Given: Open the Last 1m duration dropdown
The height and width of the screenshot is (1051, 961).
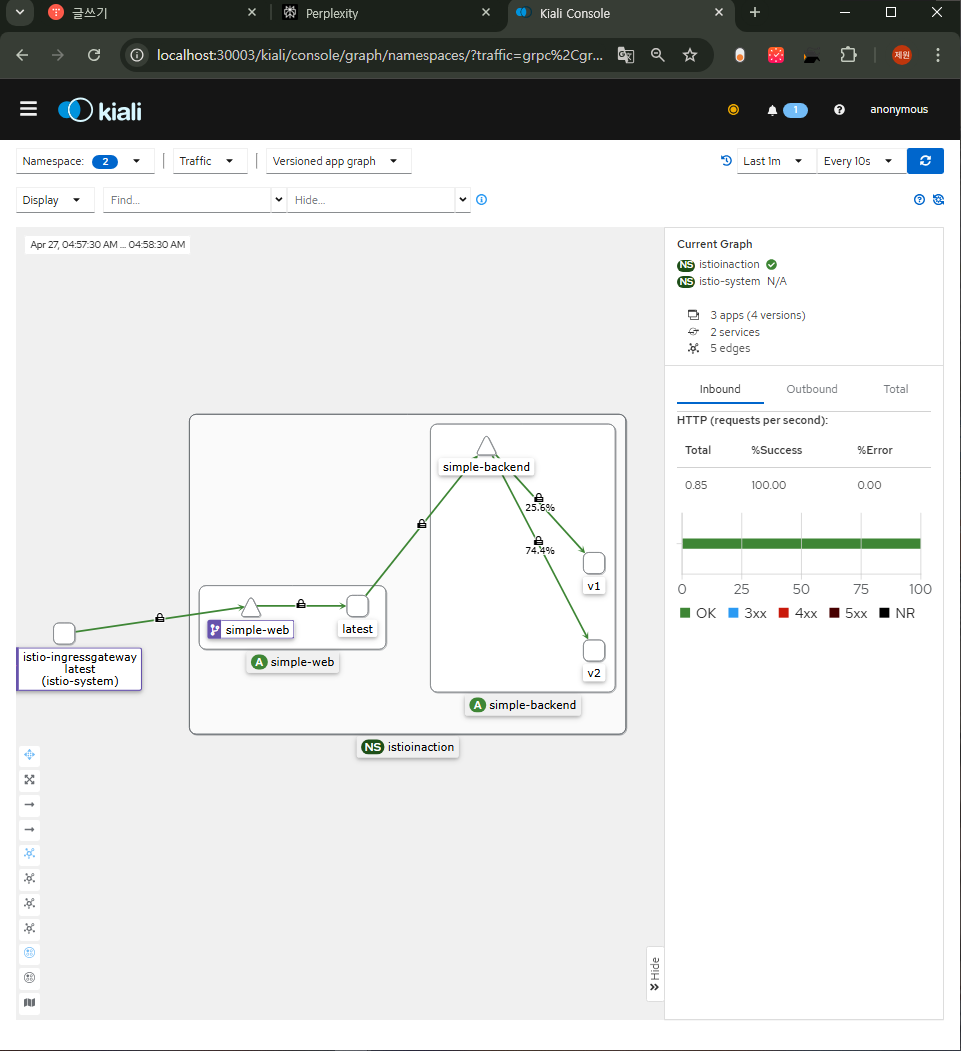Looking at the screenshot, I should pyautogui.click(x=776, y=161).
